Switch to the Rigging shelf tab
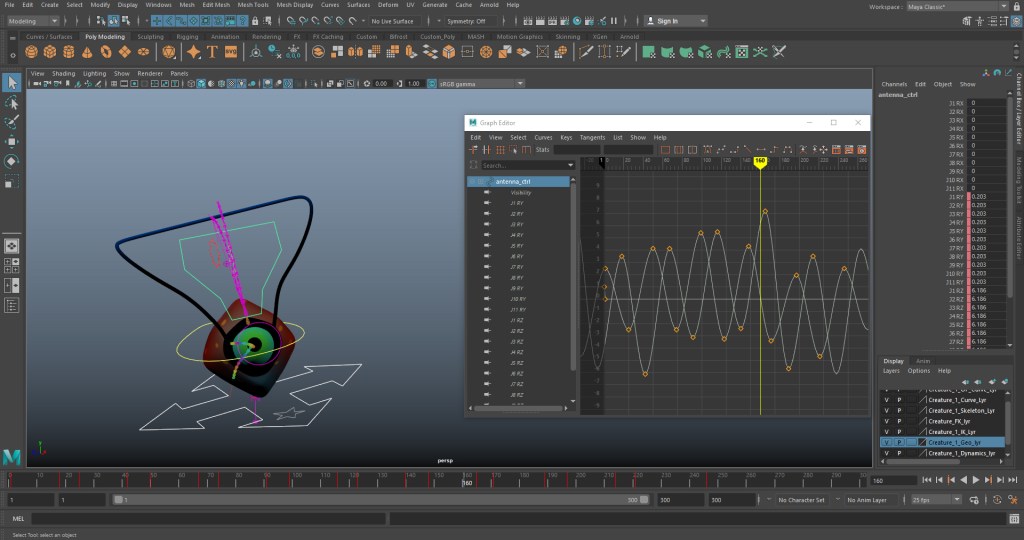This screenshot has width=1024, height=540. click(186, 37)
